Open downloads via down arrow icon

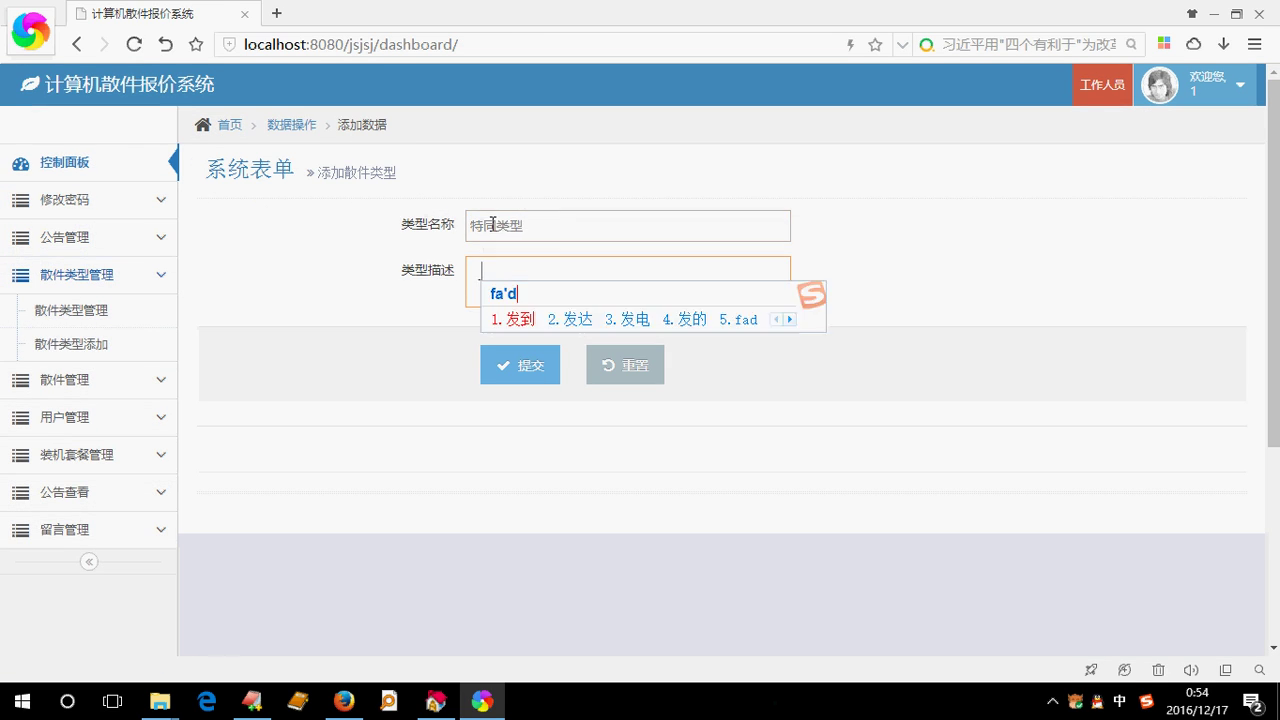tap(1224, 44)
